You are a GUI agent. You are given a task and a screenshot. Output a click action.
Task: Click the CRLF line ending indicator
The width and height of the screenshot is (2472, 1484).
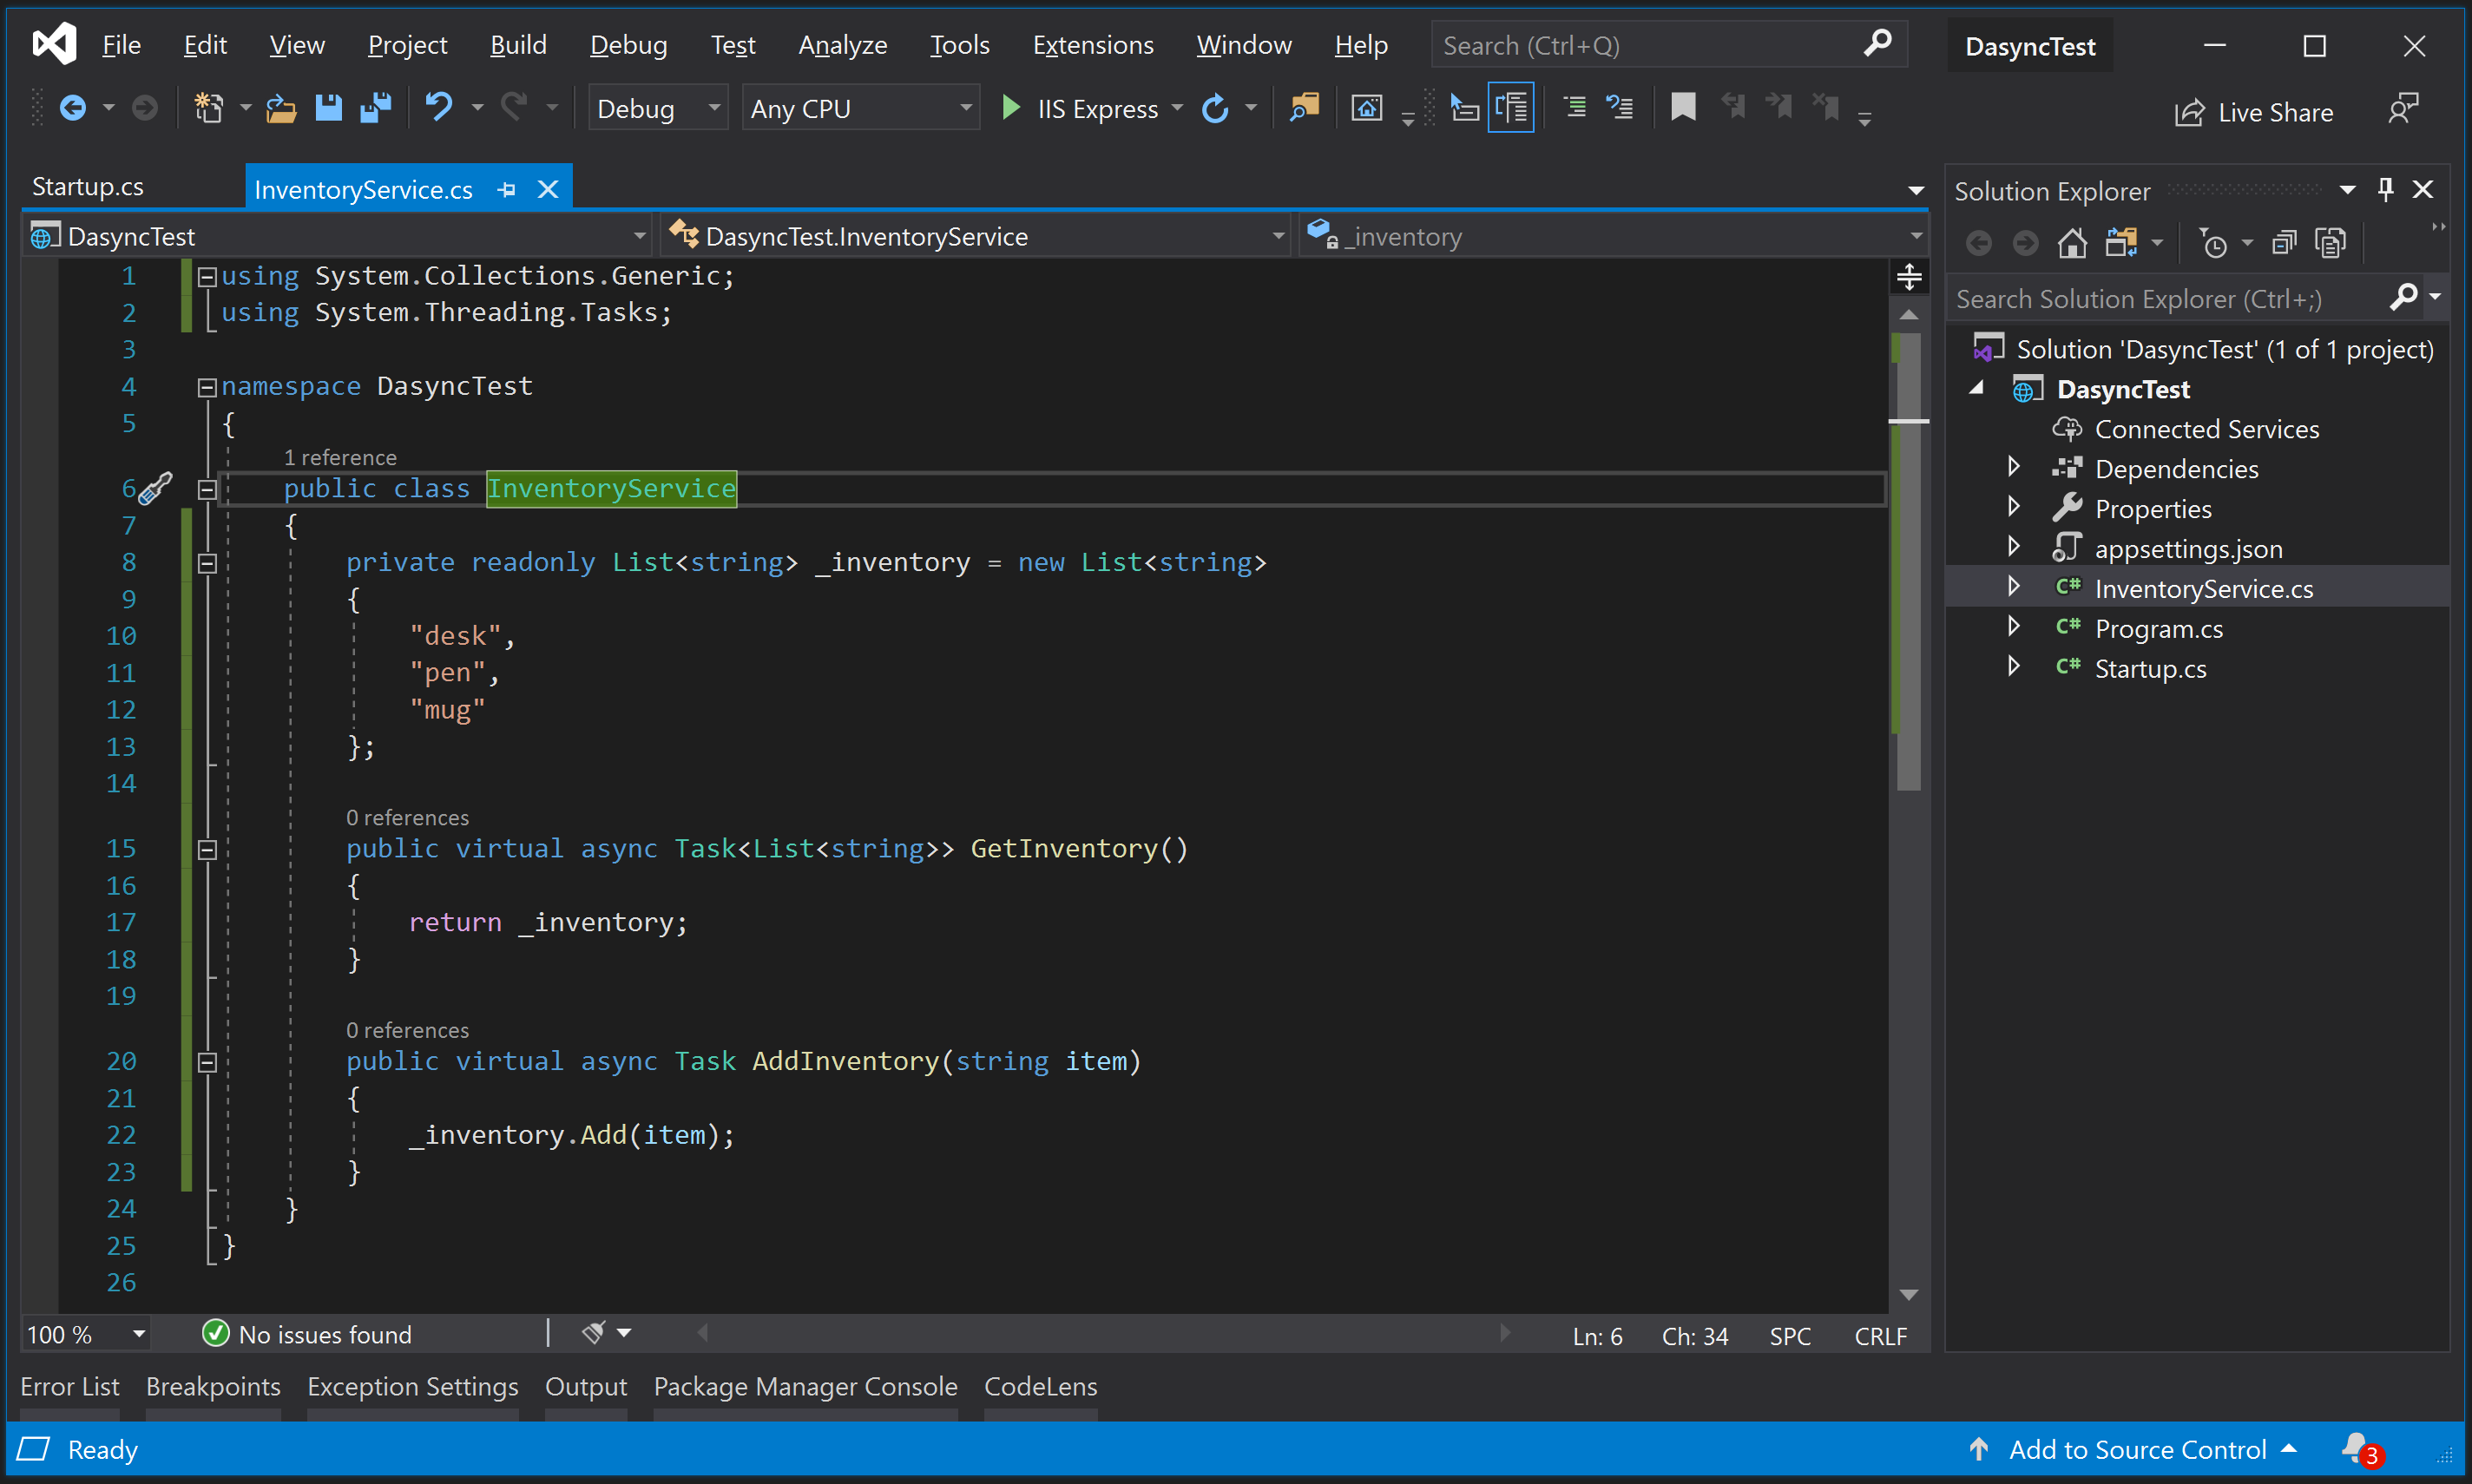tap(1880, 1336)
